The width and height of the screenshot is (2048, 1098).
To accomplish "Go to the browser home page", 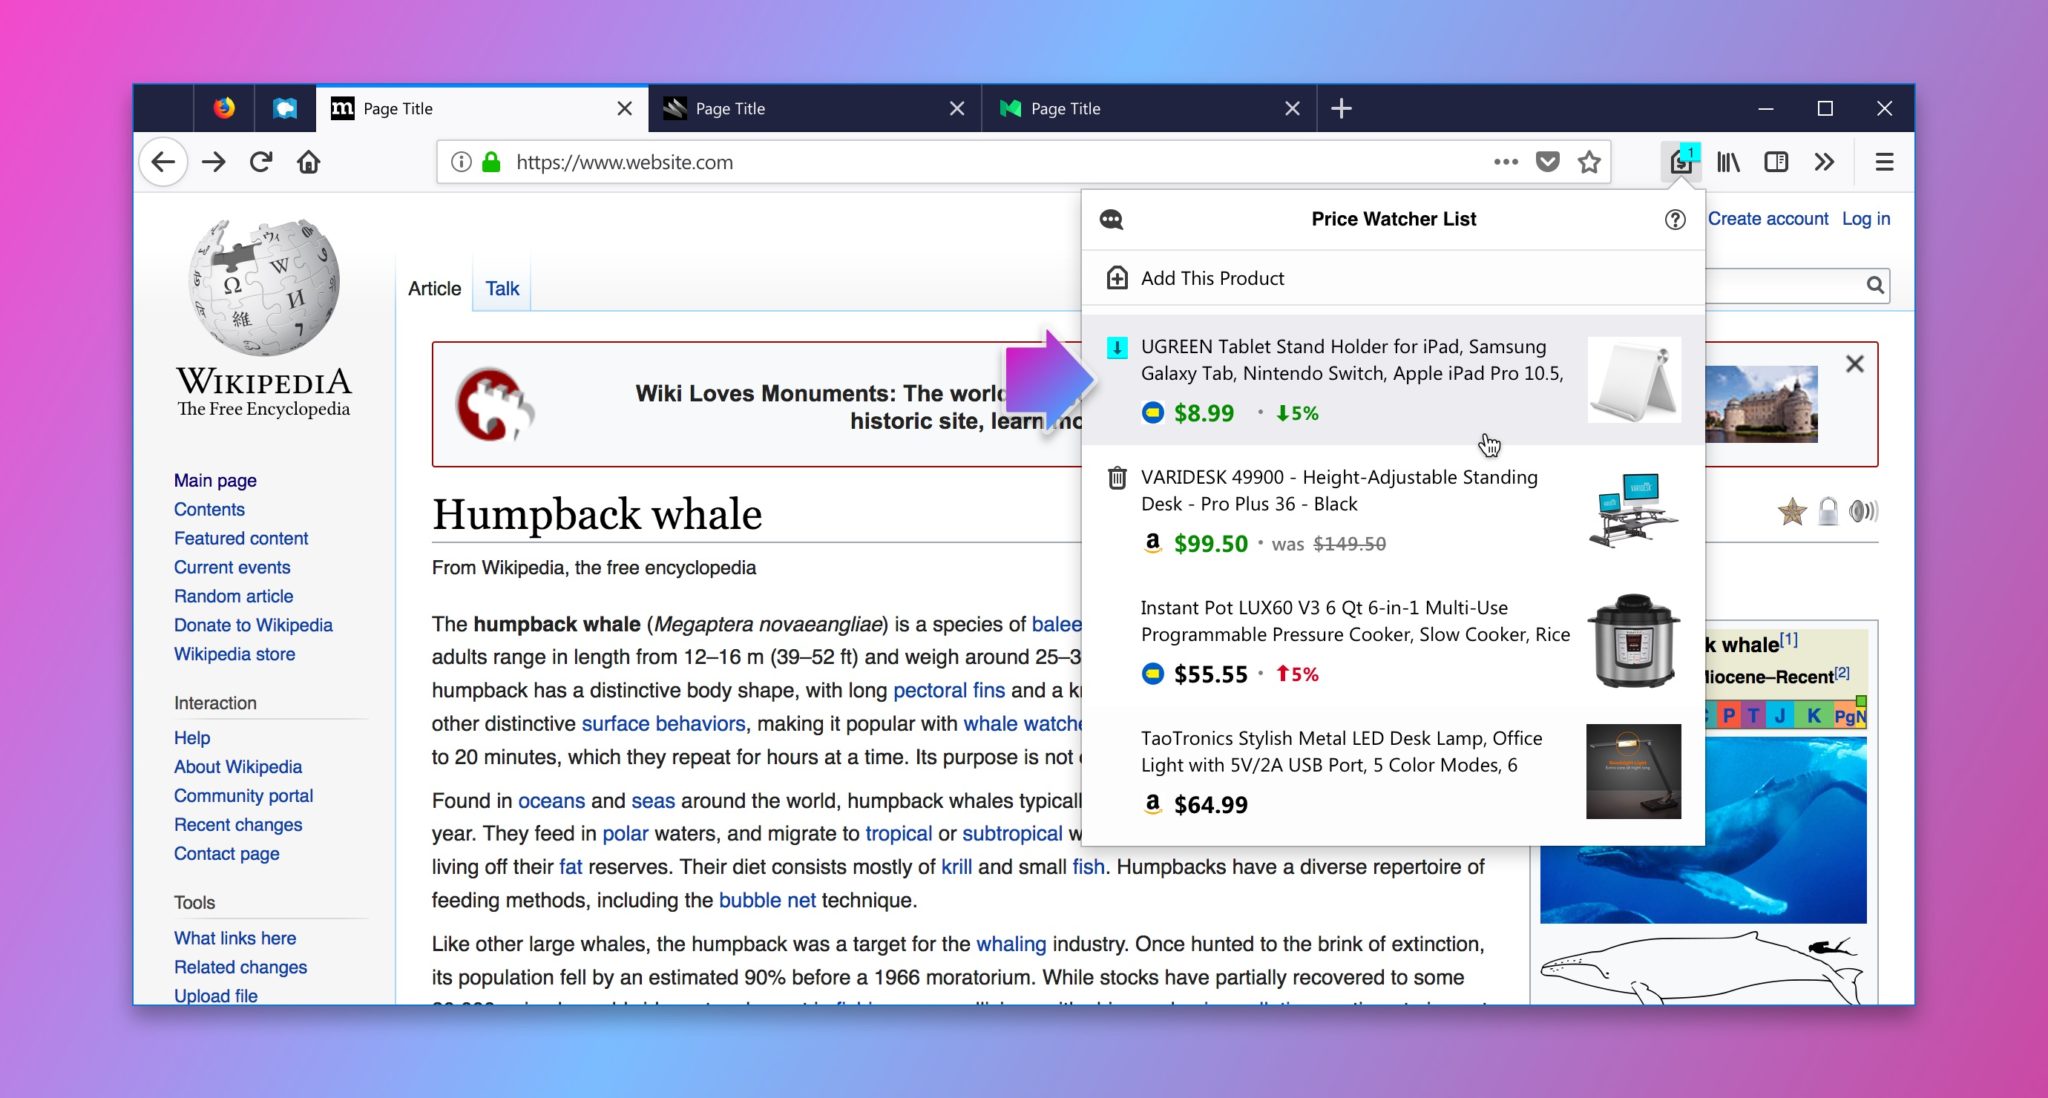I will point(309,162).
